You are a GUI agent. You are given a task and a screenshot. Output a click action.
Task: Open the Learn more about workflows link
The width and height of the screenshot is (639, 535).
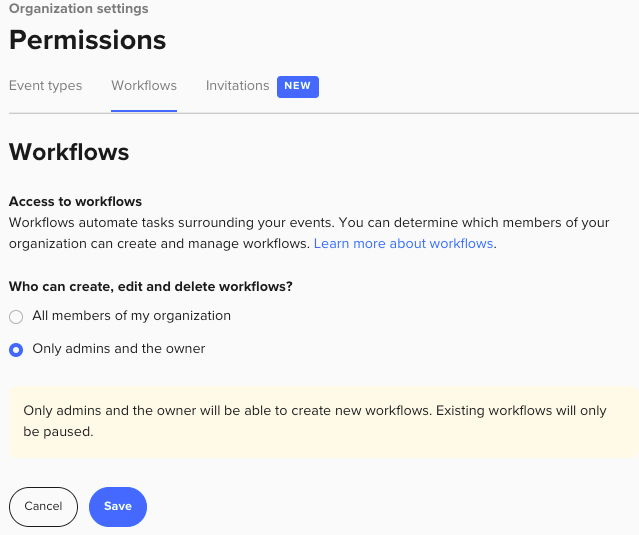pyautogui.click(x=404, y=244)
